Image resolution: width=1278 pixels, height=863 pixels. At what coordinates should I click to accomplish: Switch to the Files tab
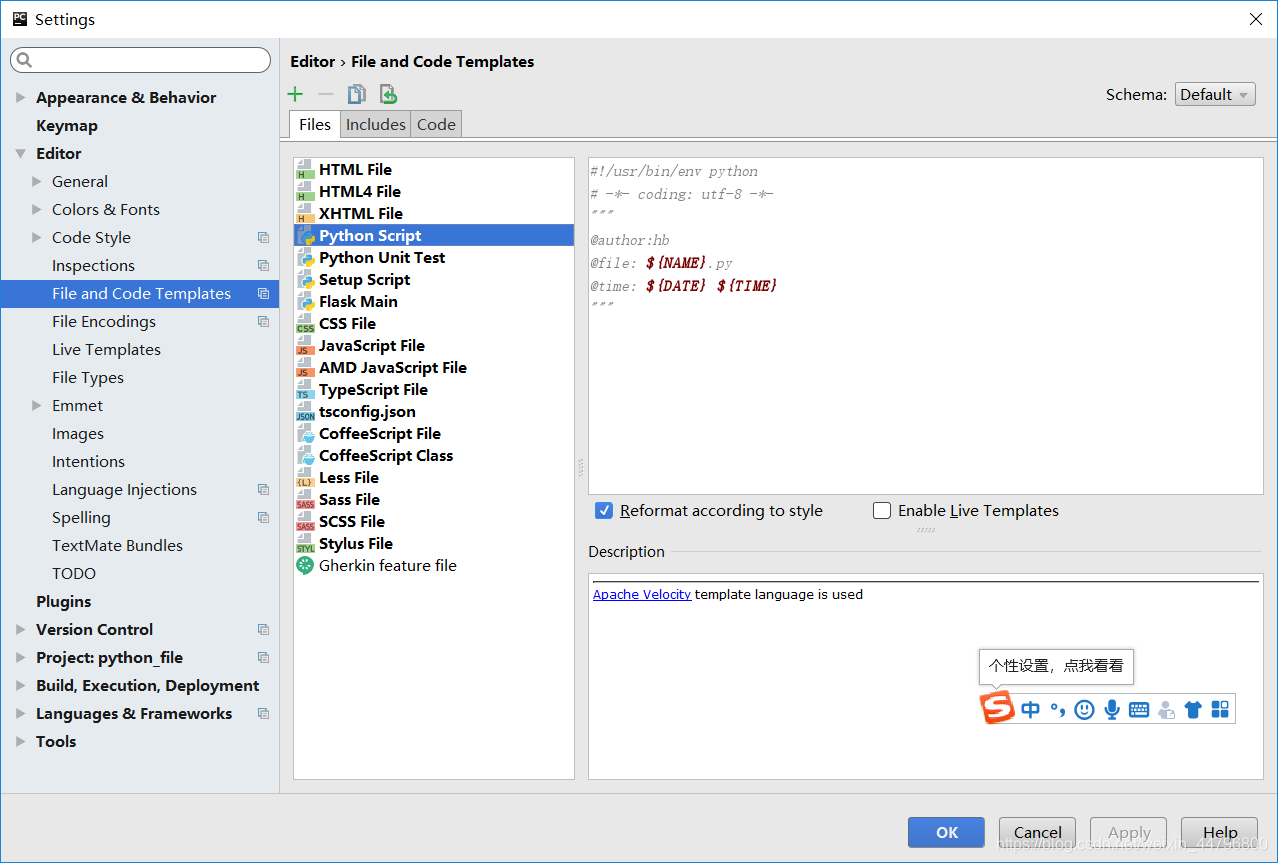[315, 124]
